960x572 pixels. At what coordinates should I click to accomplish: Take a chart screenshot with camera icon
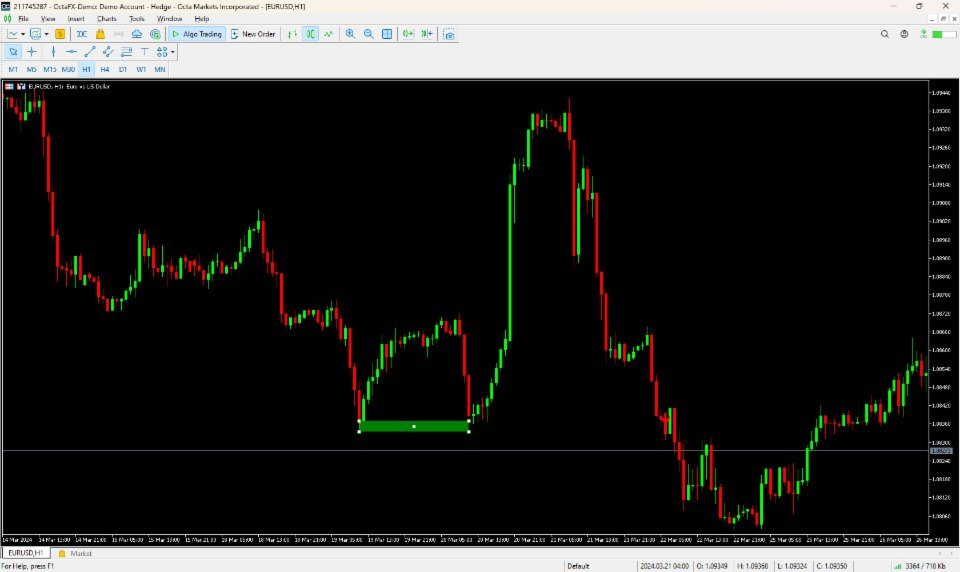pyautogui.click(x=449, y=34)
